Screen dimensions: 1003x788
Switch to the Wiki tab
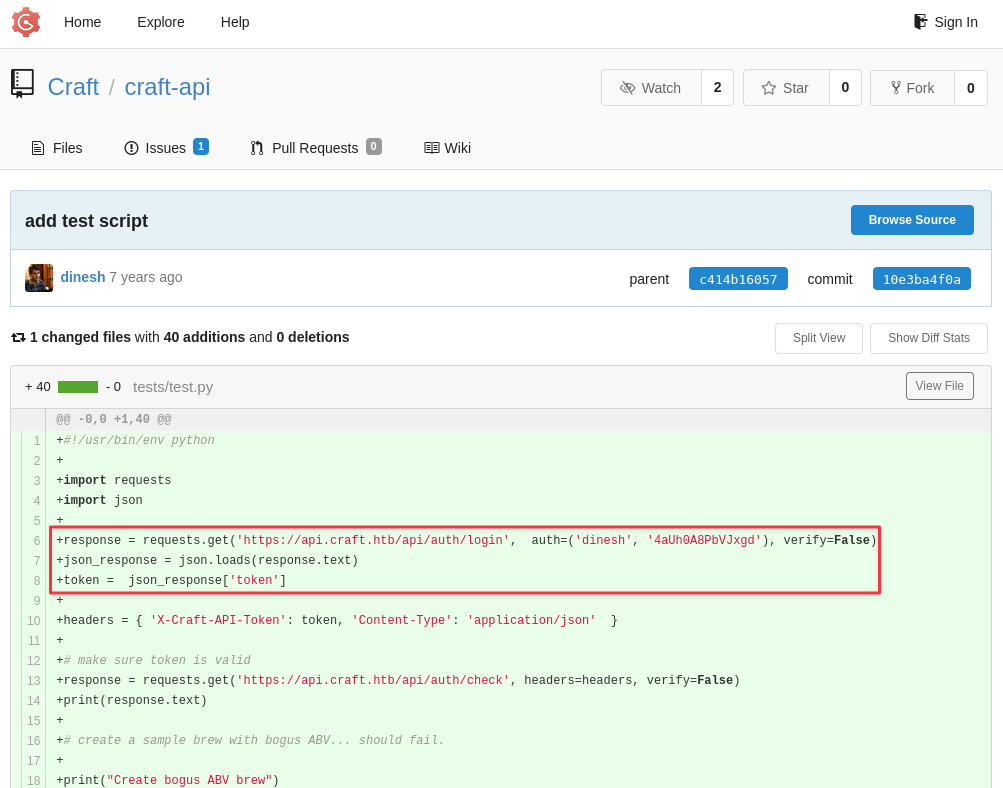(x=448, y=148)
